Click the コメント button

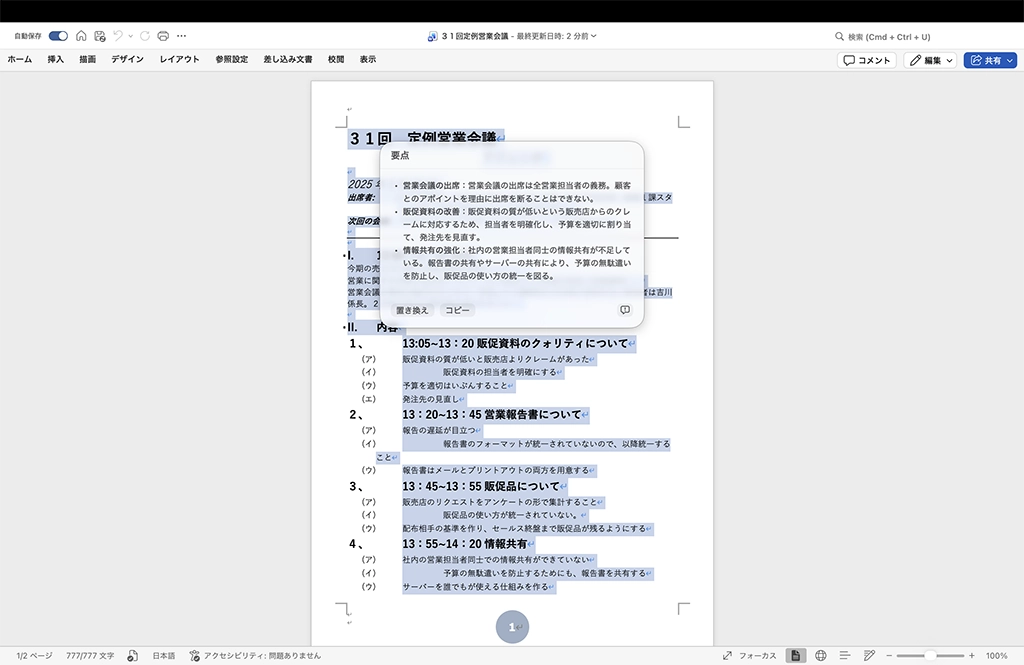(866, 60)
